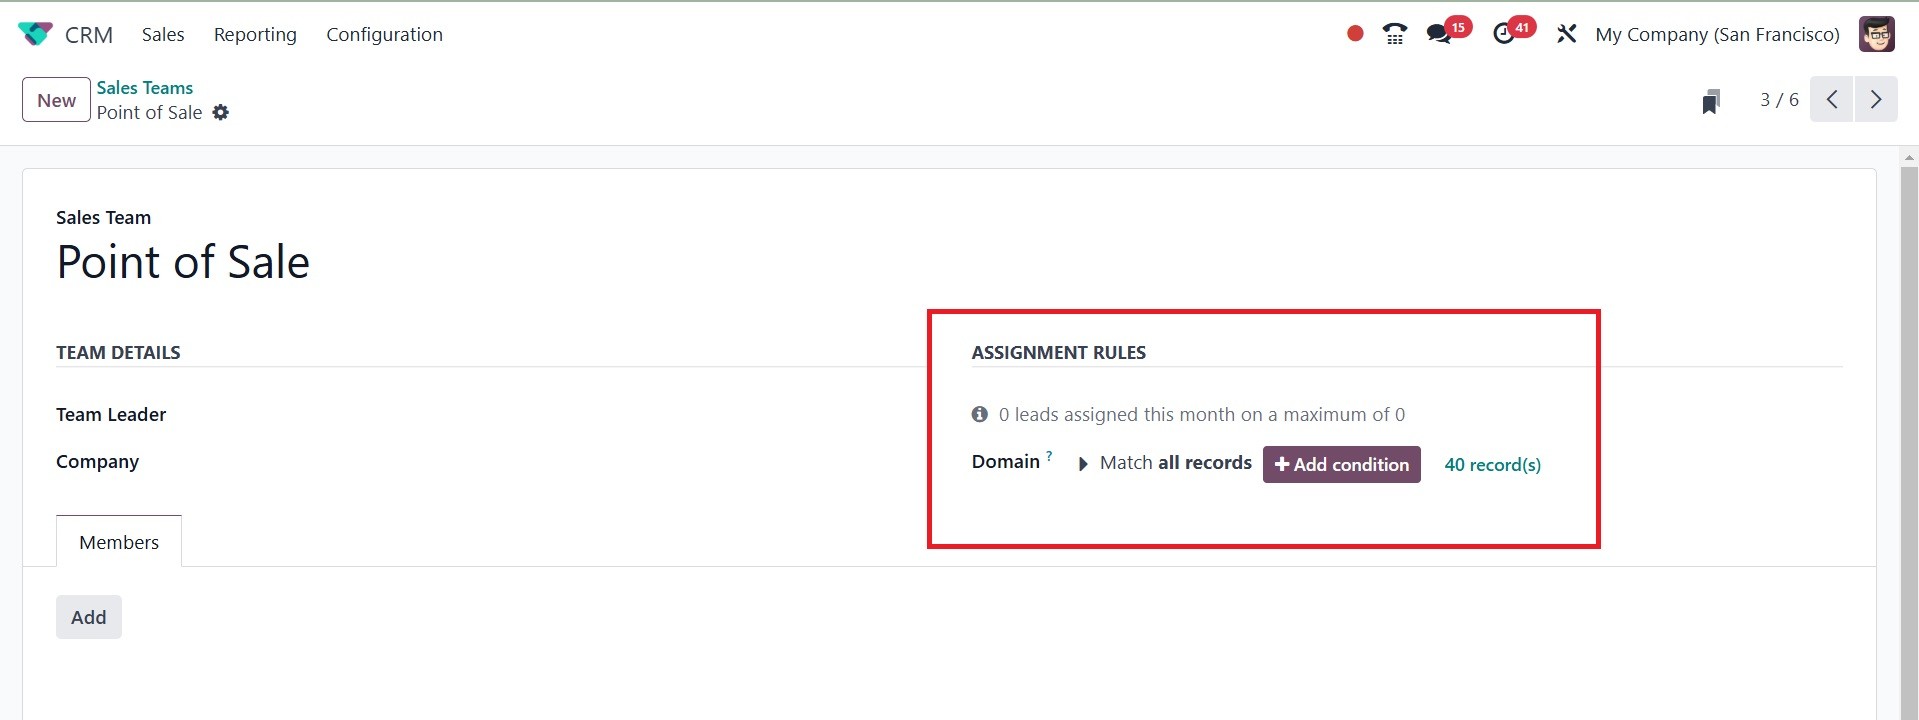Open the Sales menu
1919x720 pixels.
(163, 34)
